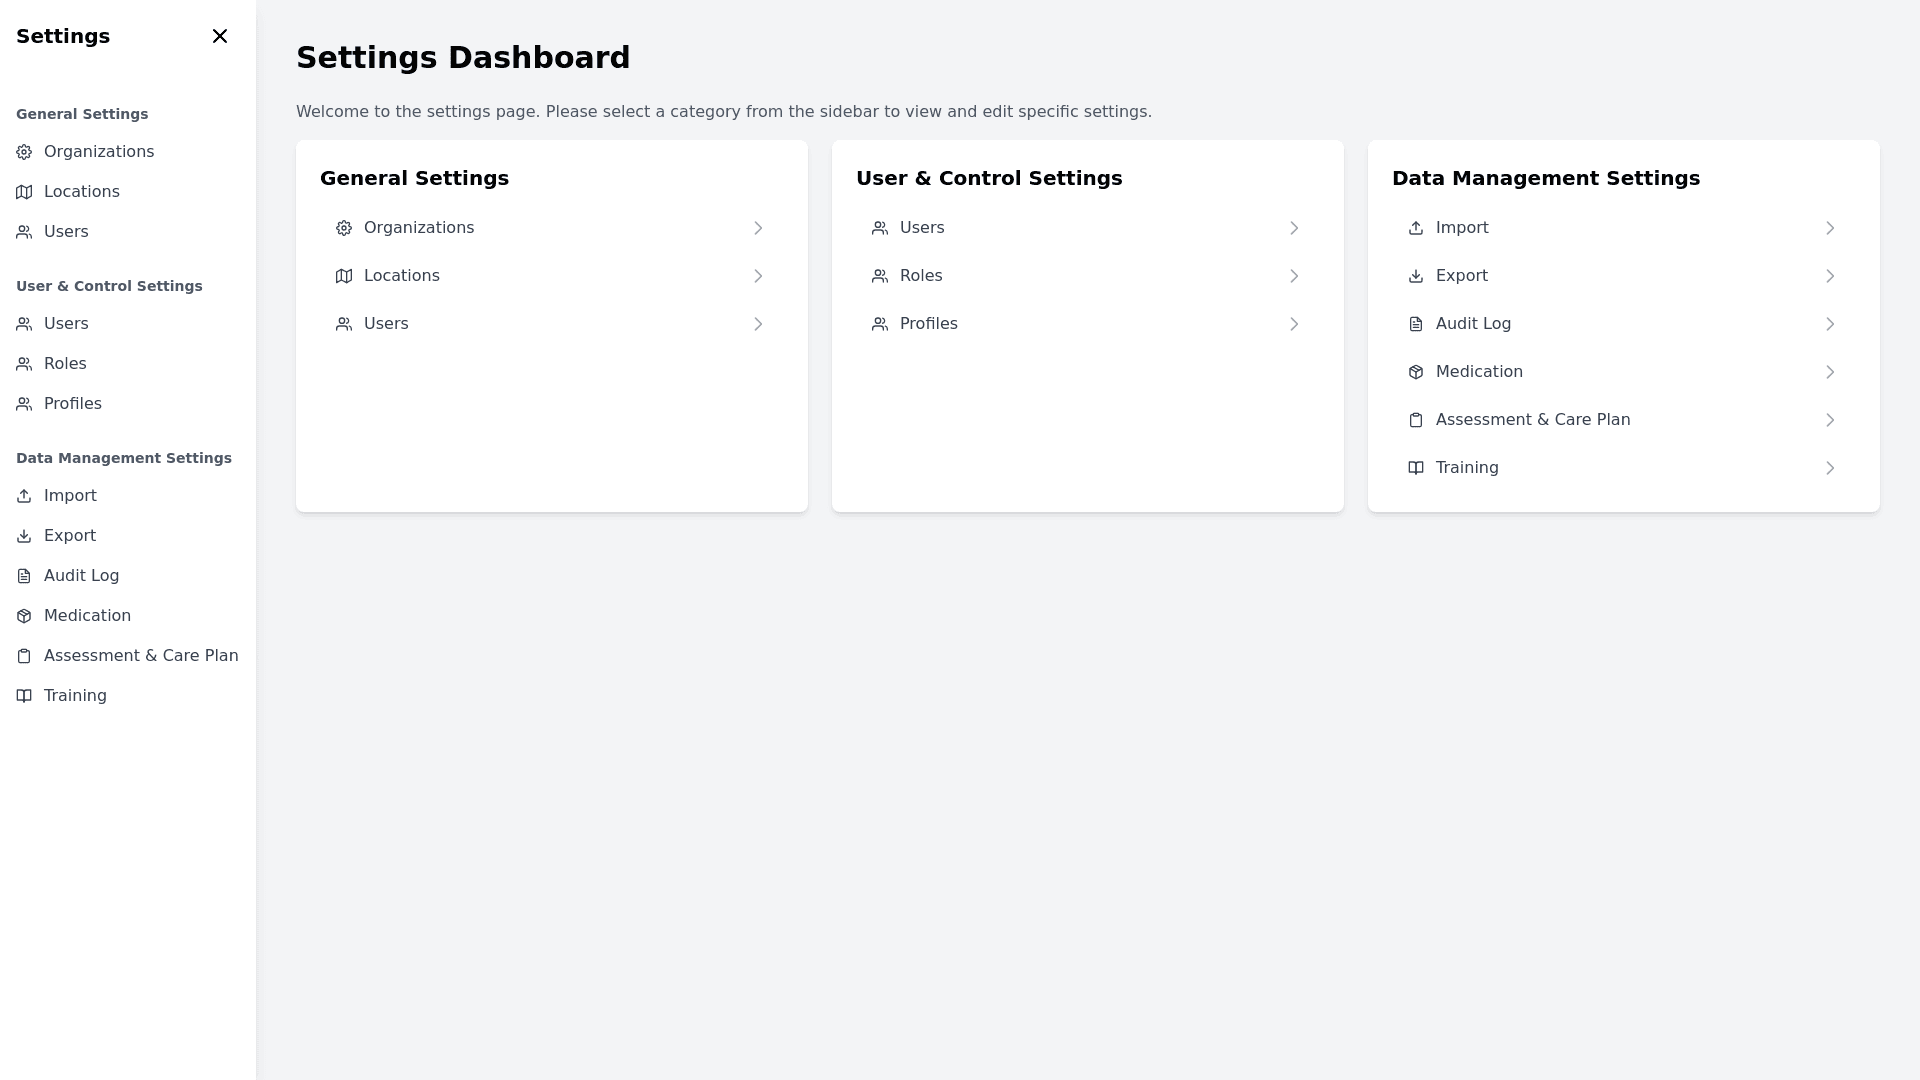The width and height of the screenshot is (1920, 1080).
Task: Click chevron arrow on Organizations card row
Action: [758, 228]
